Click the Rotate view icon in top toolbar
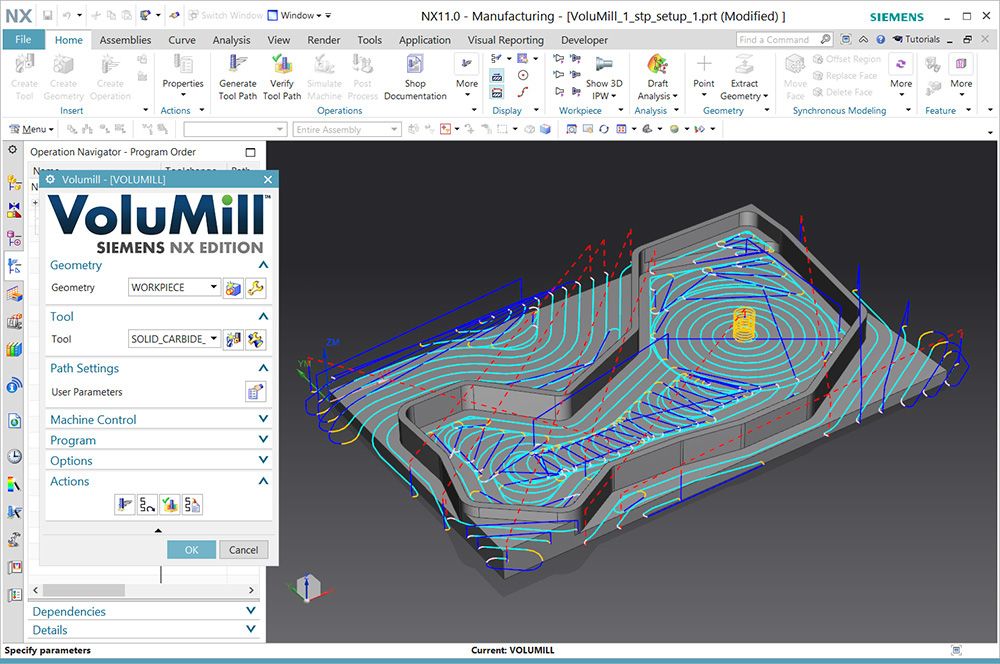1000x664 pixels. pos(603,129)
